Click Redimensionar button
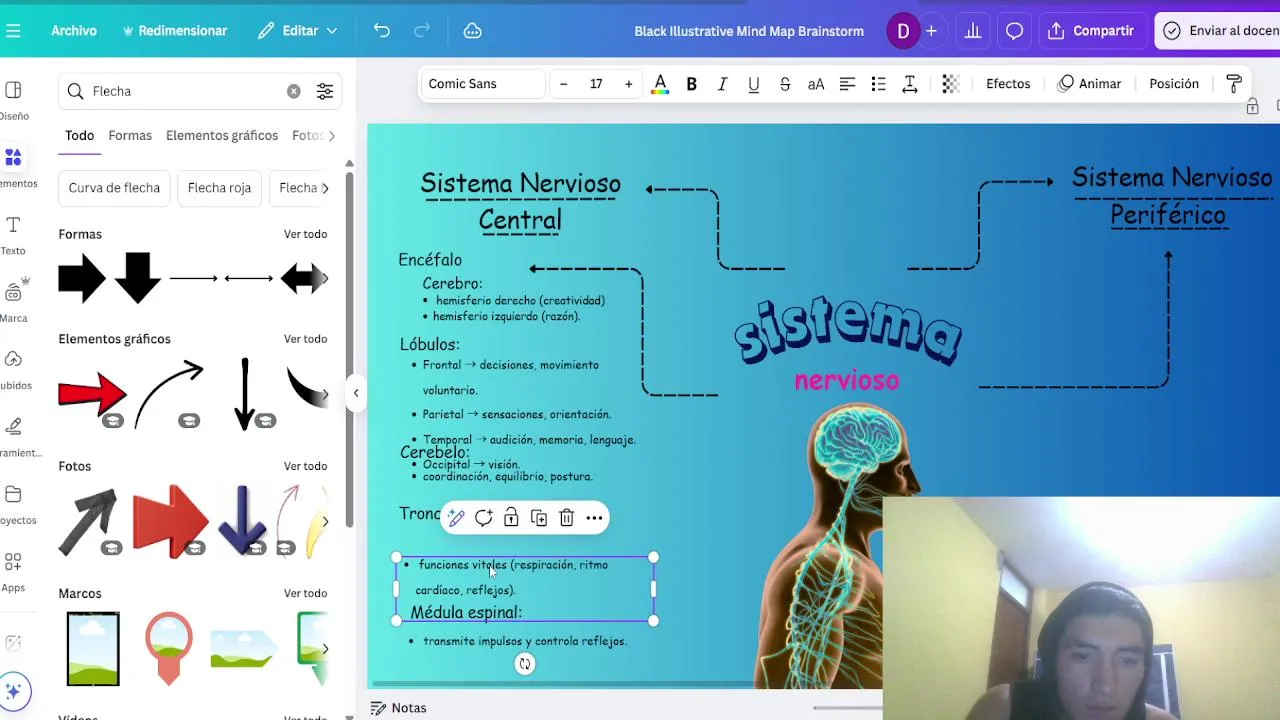1280x720 pixels. [175, 31]
